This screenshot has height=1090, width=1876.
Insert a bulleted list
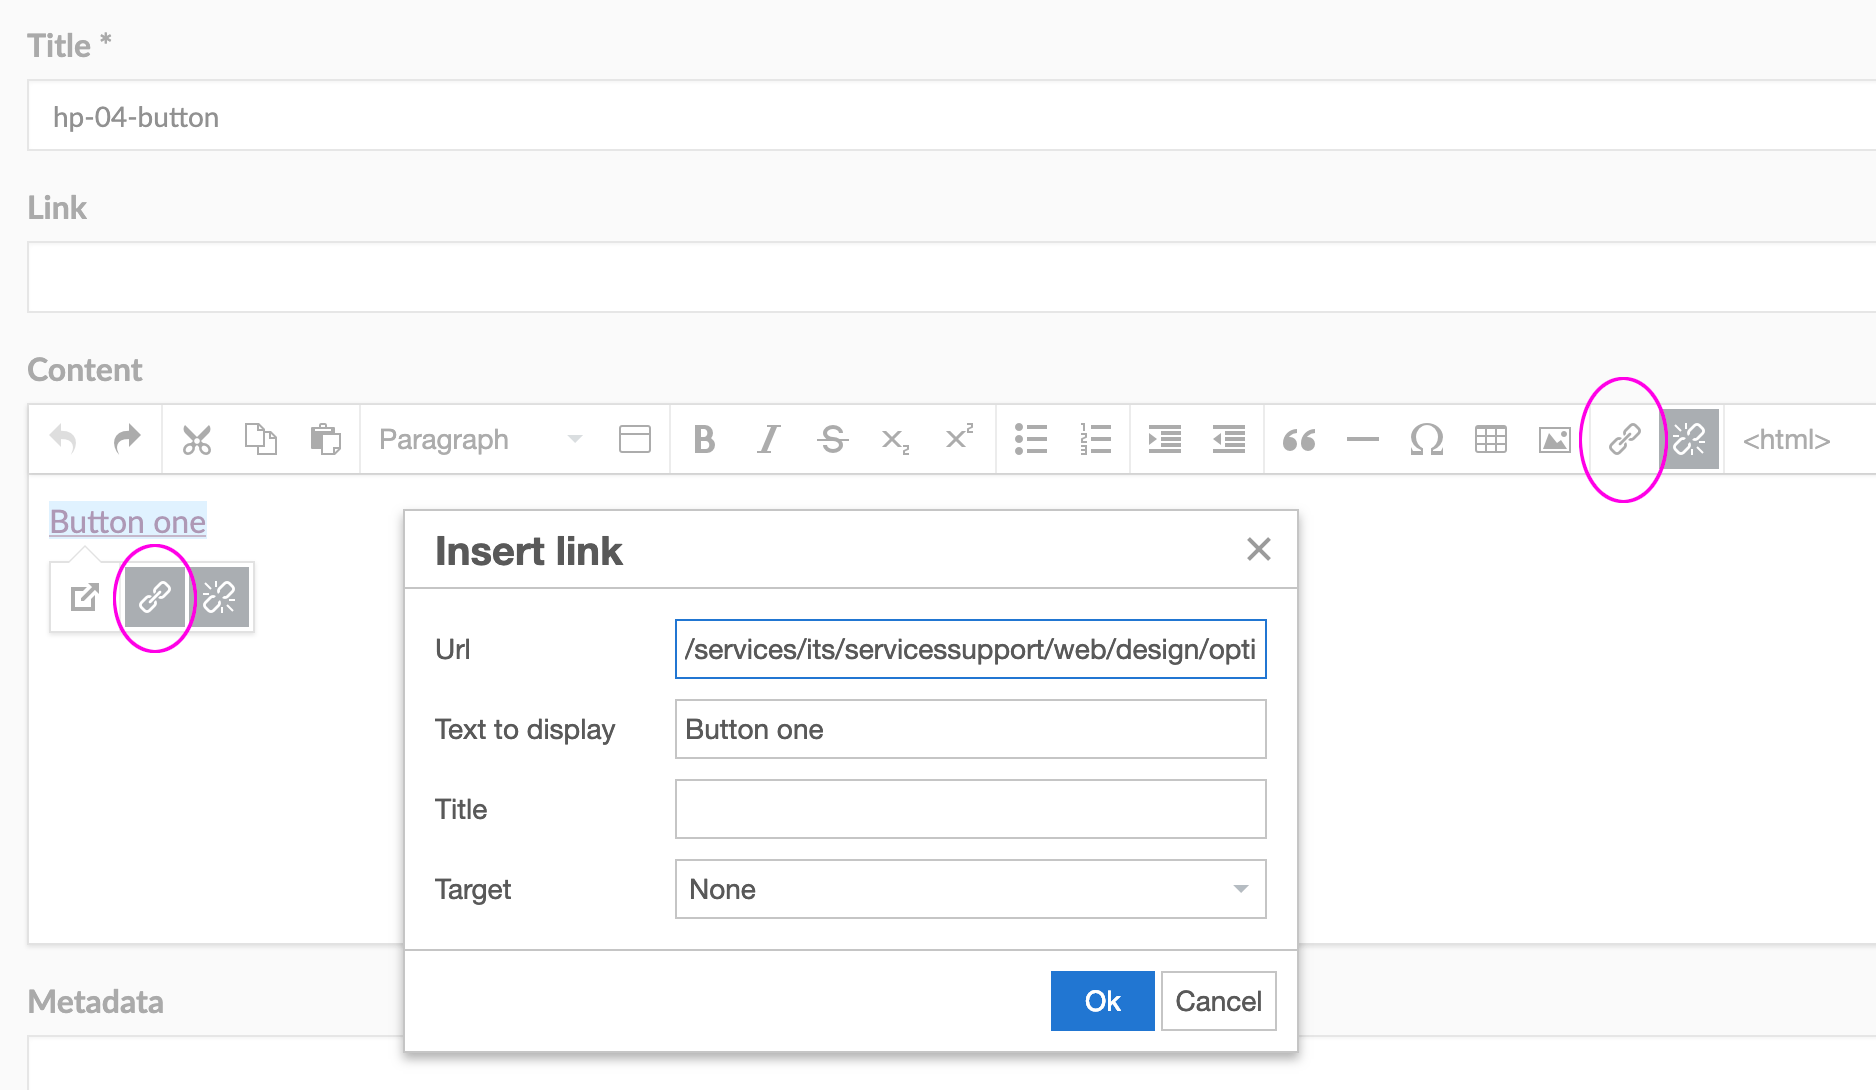[x=1030, y=439]
